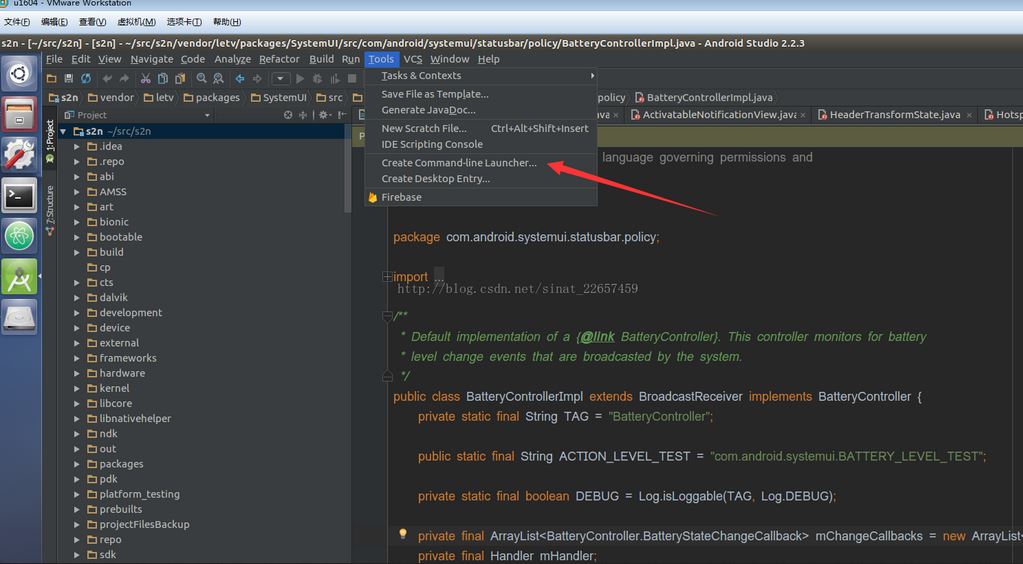Click the Undo arrow icon

click(107, 78)
